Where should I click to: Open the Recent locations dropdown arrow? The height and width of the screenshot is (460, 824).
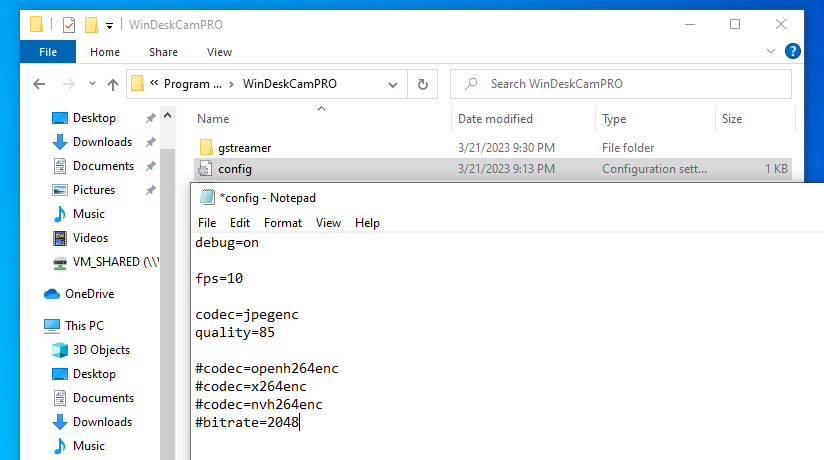(x=91, y=85)
